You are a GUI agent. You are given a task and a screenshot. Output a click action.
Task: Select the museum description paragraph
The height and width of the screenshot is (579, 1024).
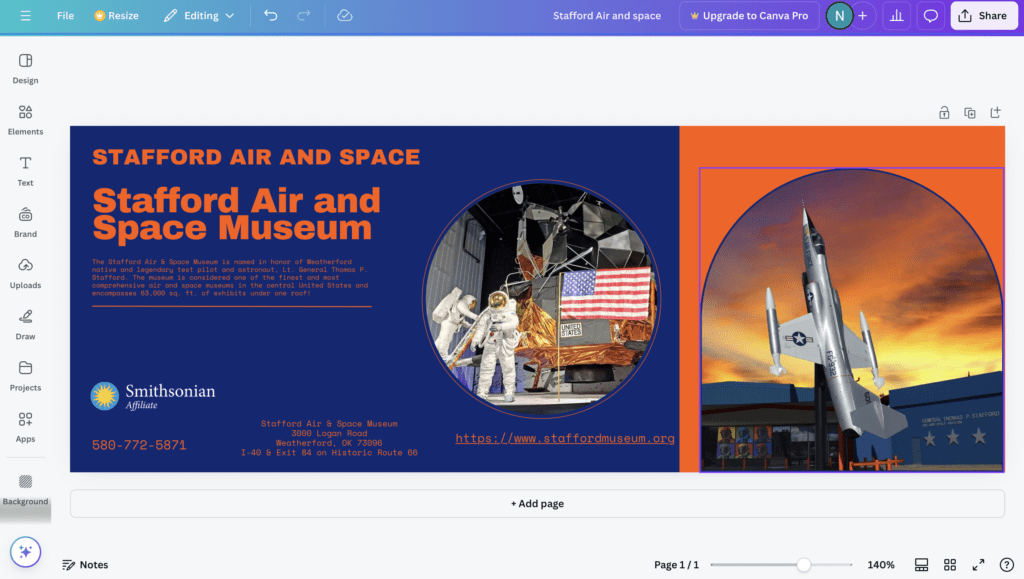point(230,277)
